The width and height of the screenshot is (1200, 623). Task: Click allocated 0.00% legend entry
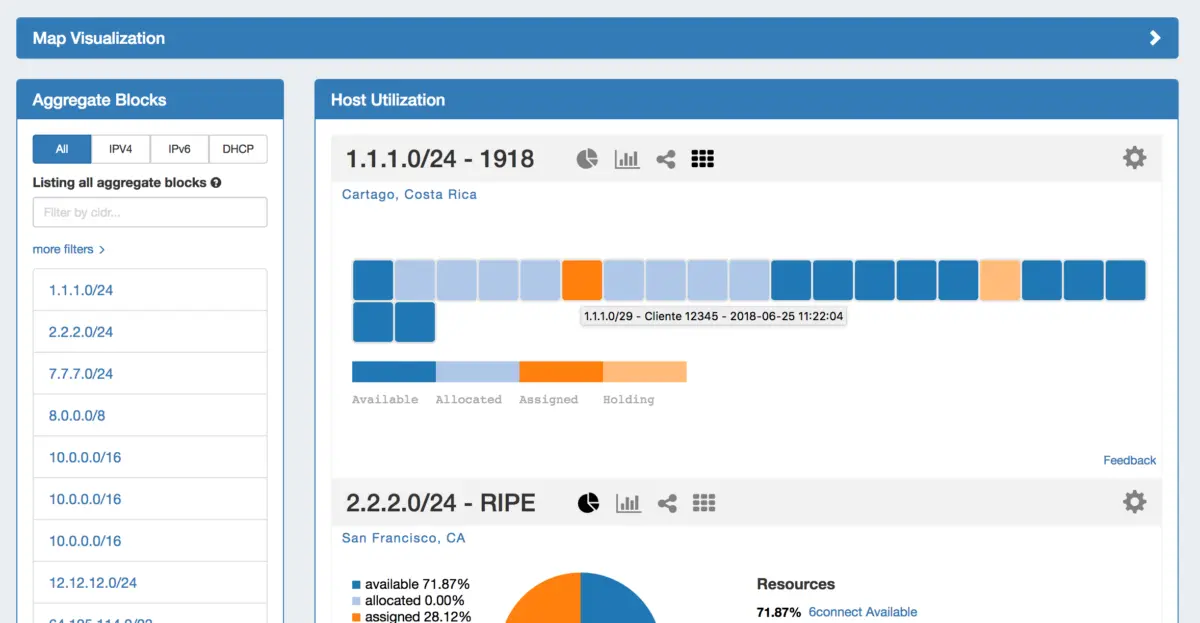coord(408,600)
